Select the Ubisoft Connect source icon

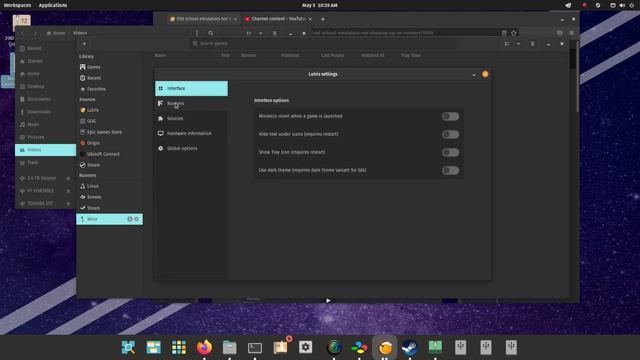pos(82,154)
